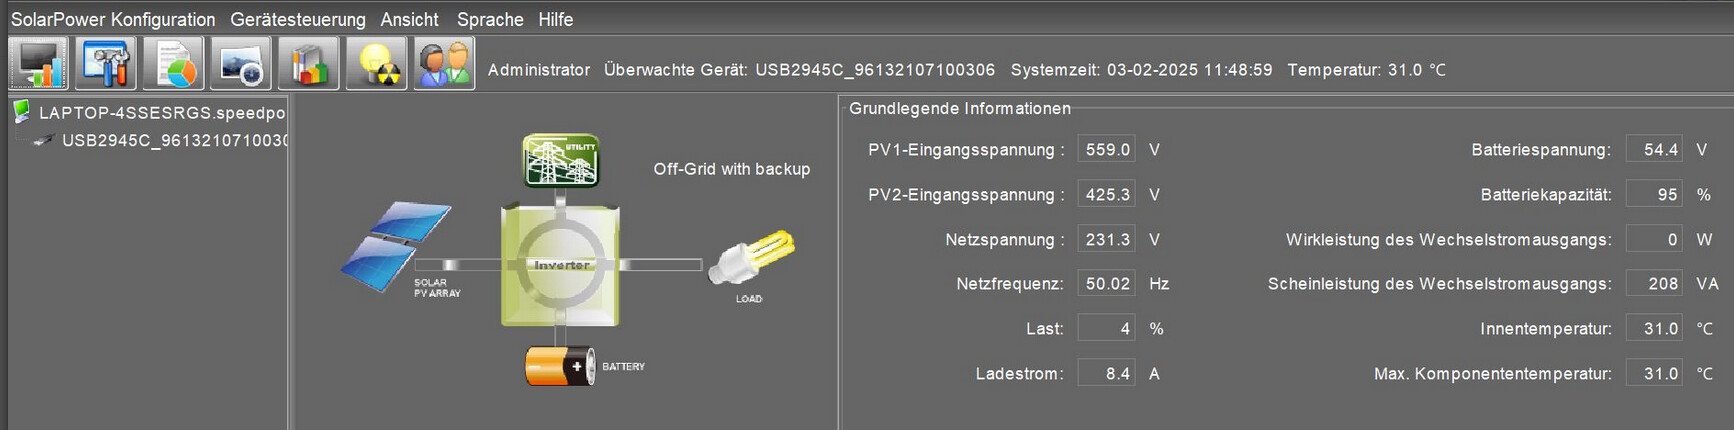Click the load light bulb graphic
Screen dimensions: 1734x430
752,259
